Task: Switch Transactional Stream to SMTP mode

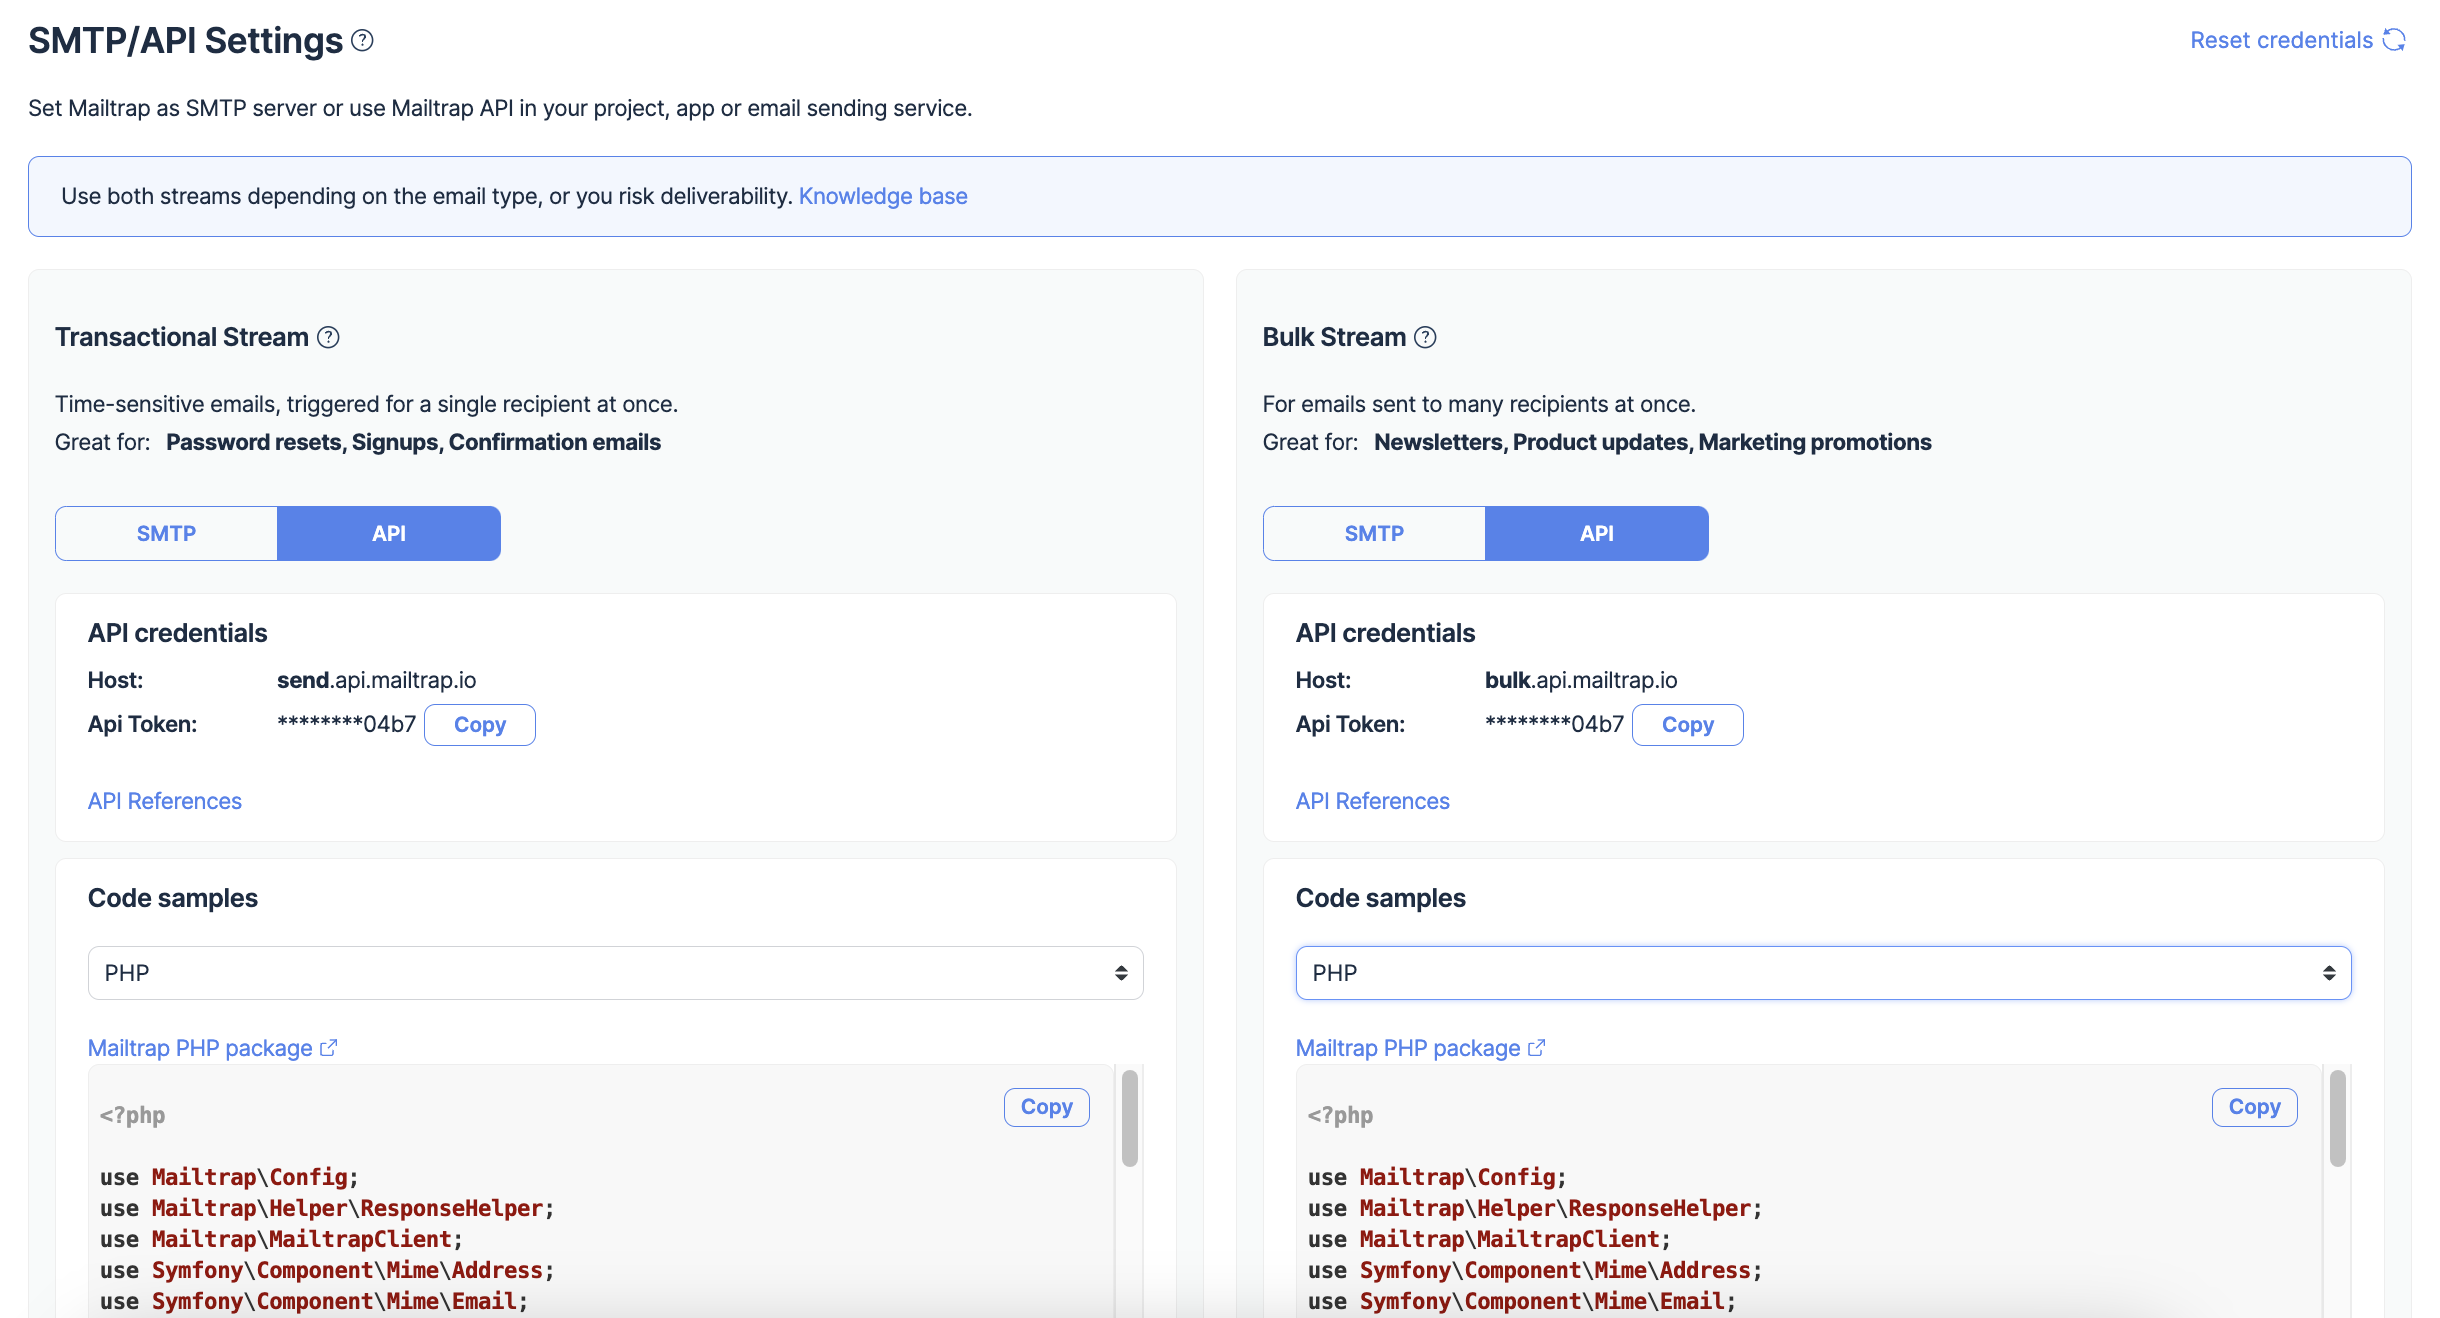Action: (x=166, y=533)
